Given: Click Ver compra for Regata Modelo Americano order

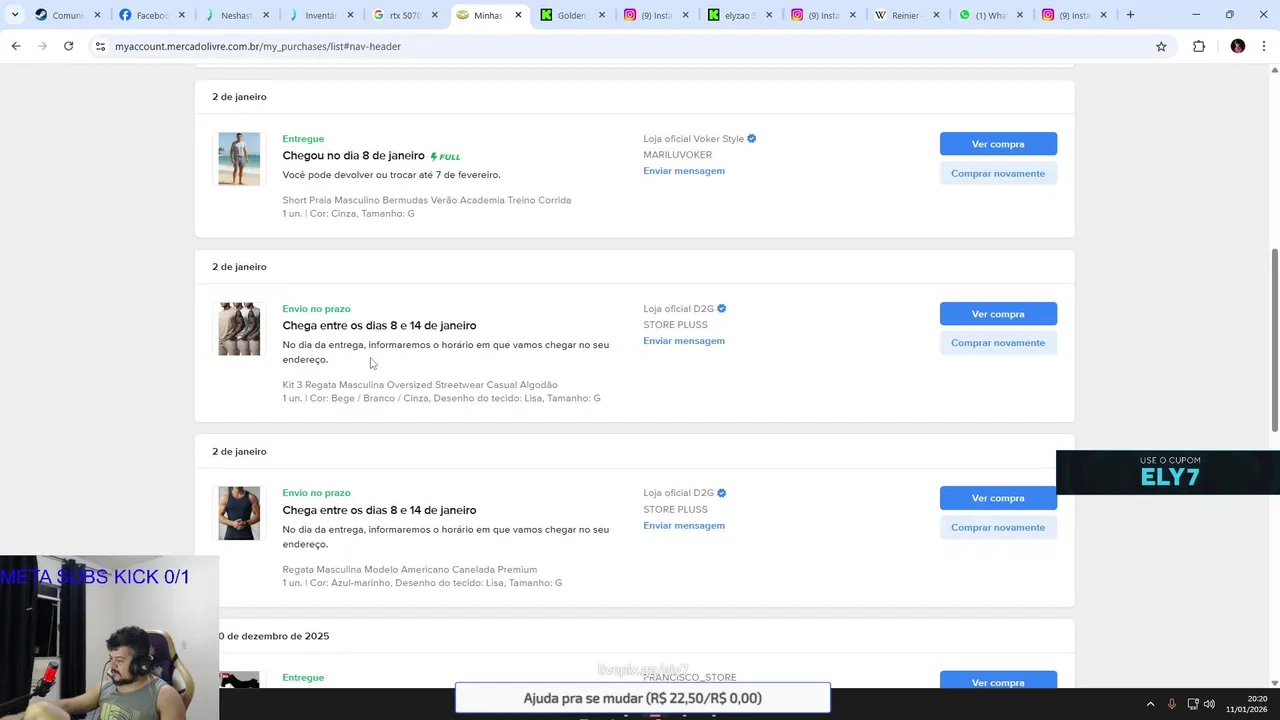Looking at the screenshot, I should click(x=998, y=498).
